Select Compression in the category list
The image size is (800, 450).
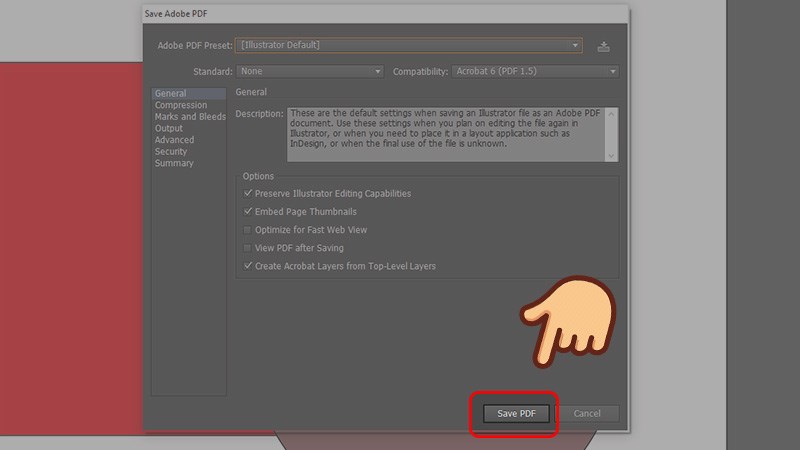[181, 105]
